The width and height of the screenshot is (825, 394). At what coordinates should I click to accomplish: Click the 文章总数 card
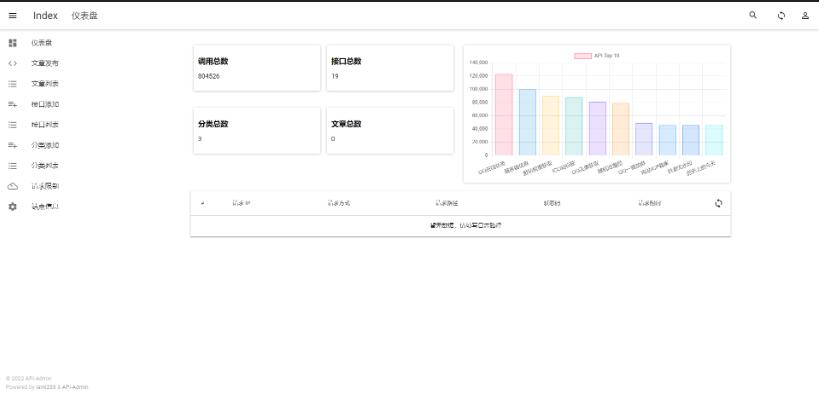(390, 131)
